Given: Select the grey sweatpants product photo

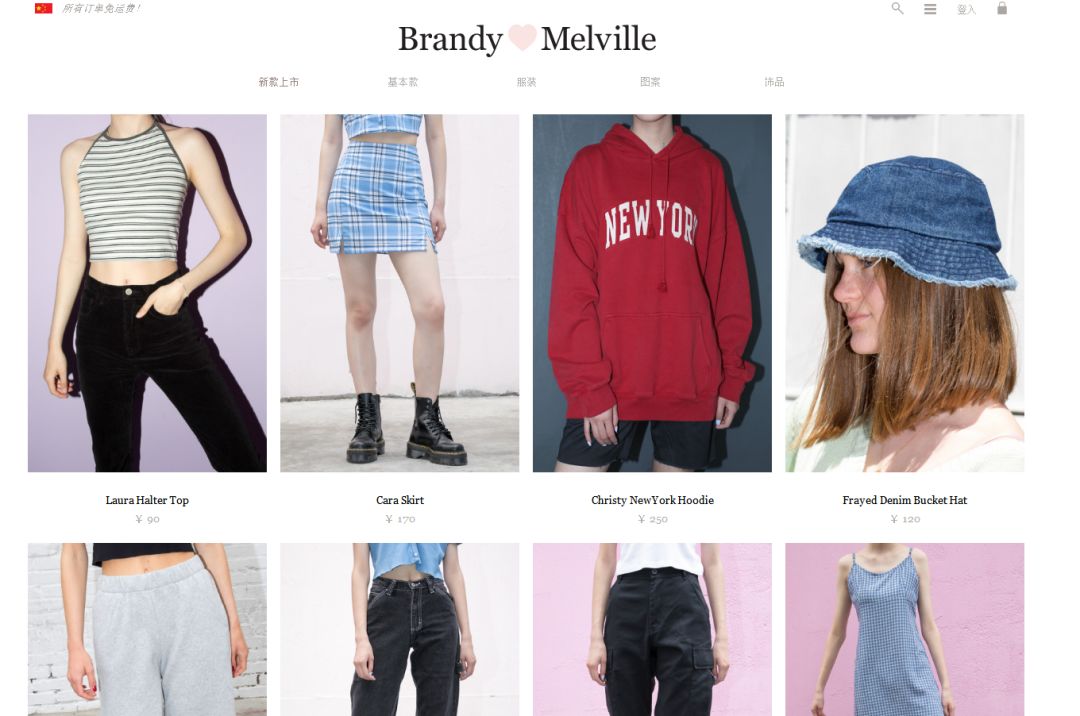Looking at the screenshot, I should click(147, 629).
